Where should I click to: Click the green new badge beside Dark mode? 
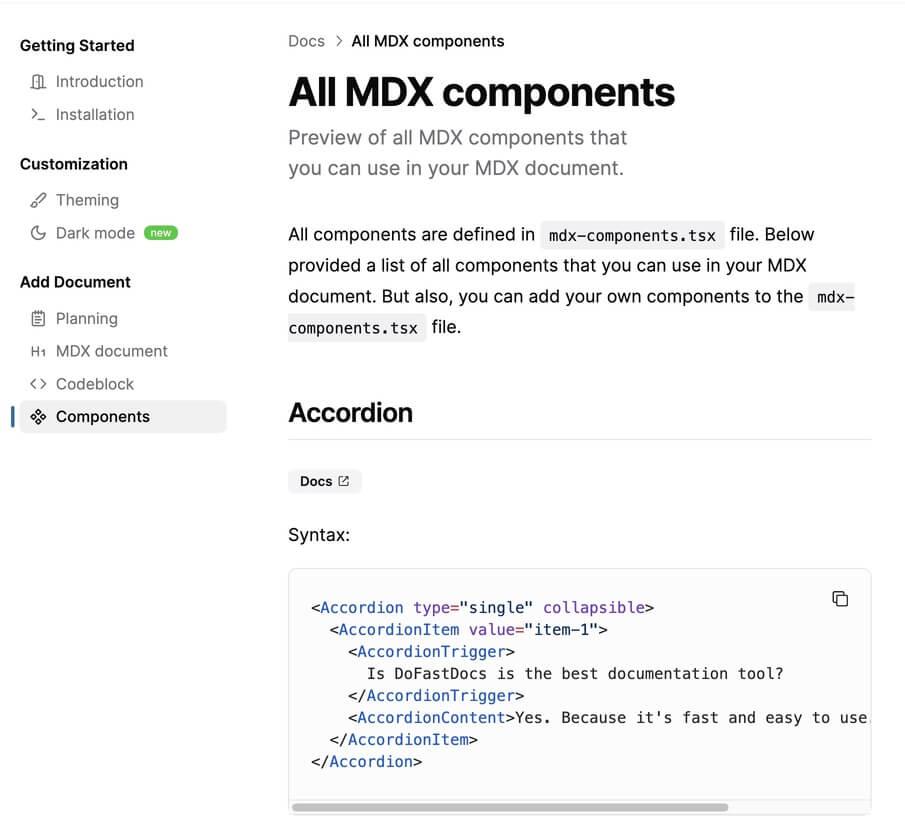[161, 233]
